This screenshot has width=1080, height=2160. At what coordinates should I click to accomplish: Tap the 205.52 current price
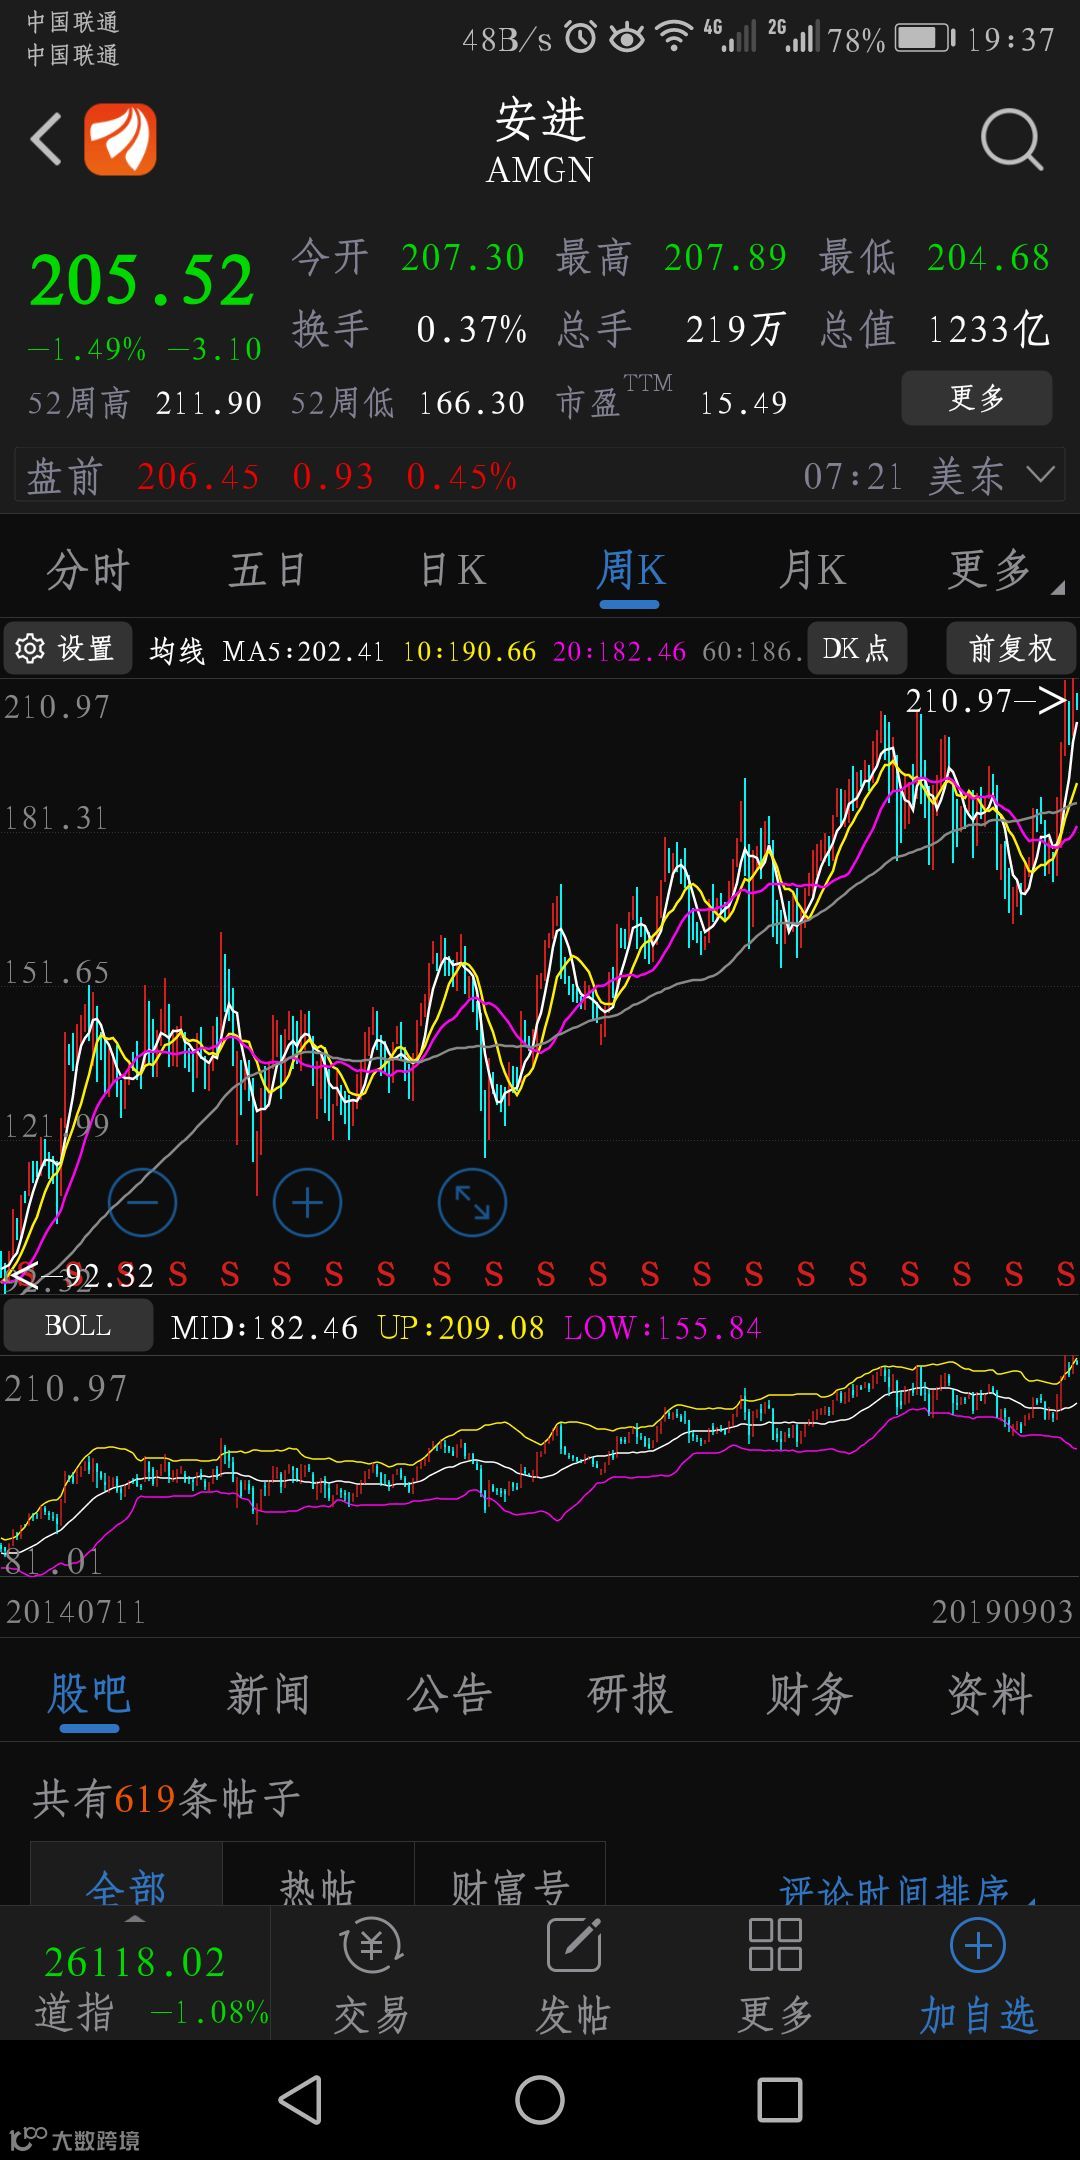142,281
